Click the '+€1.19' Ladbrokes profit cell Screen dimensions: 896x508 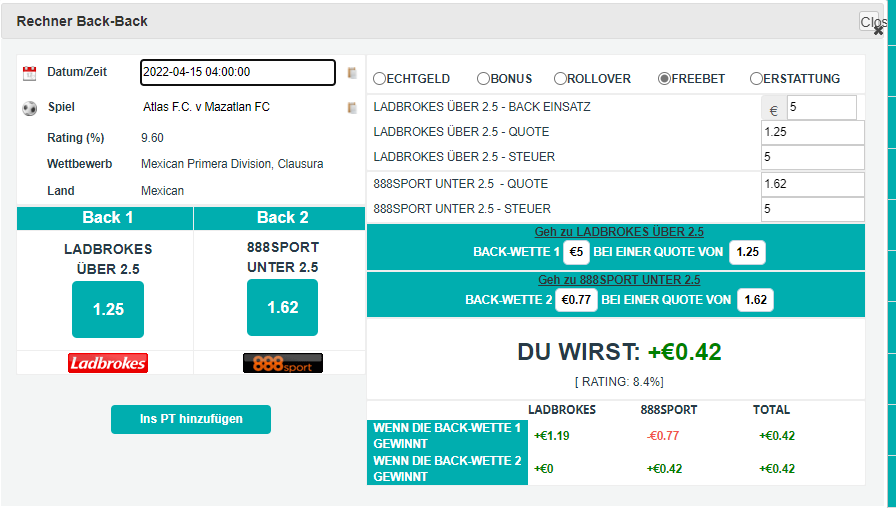pyautogui.click(x=551, y=436)
